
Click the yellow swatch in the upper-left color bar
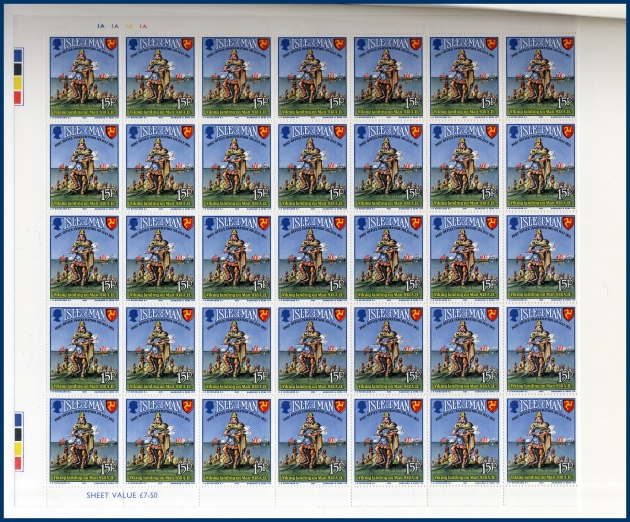16,85
